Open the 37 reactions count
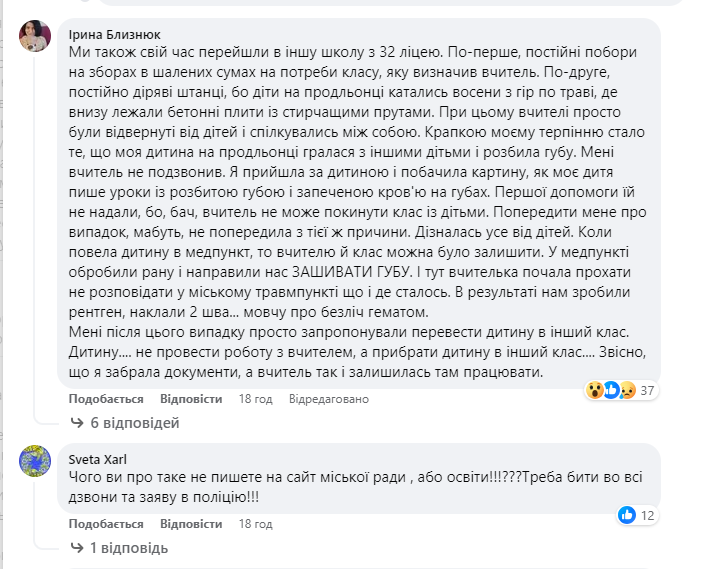702x569 pixels. 646,390
